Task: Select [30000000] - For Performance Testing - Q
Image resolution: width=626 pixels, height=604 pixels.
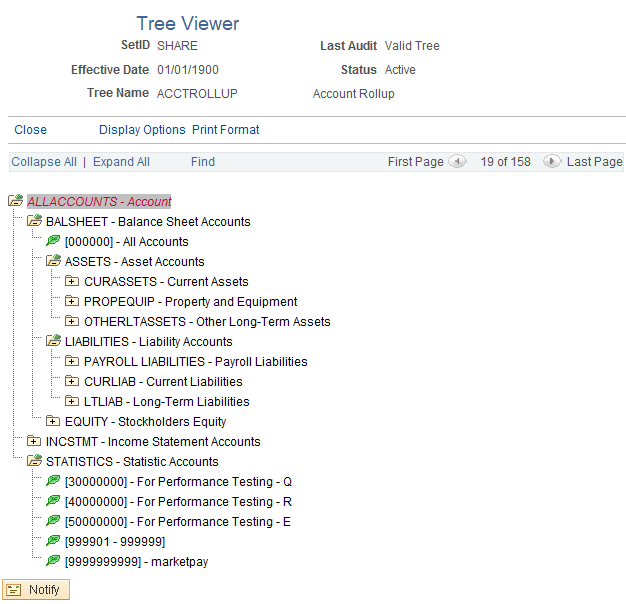Action: [x=178, y=482]
